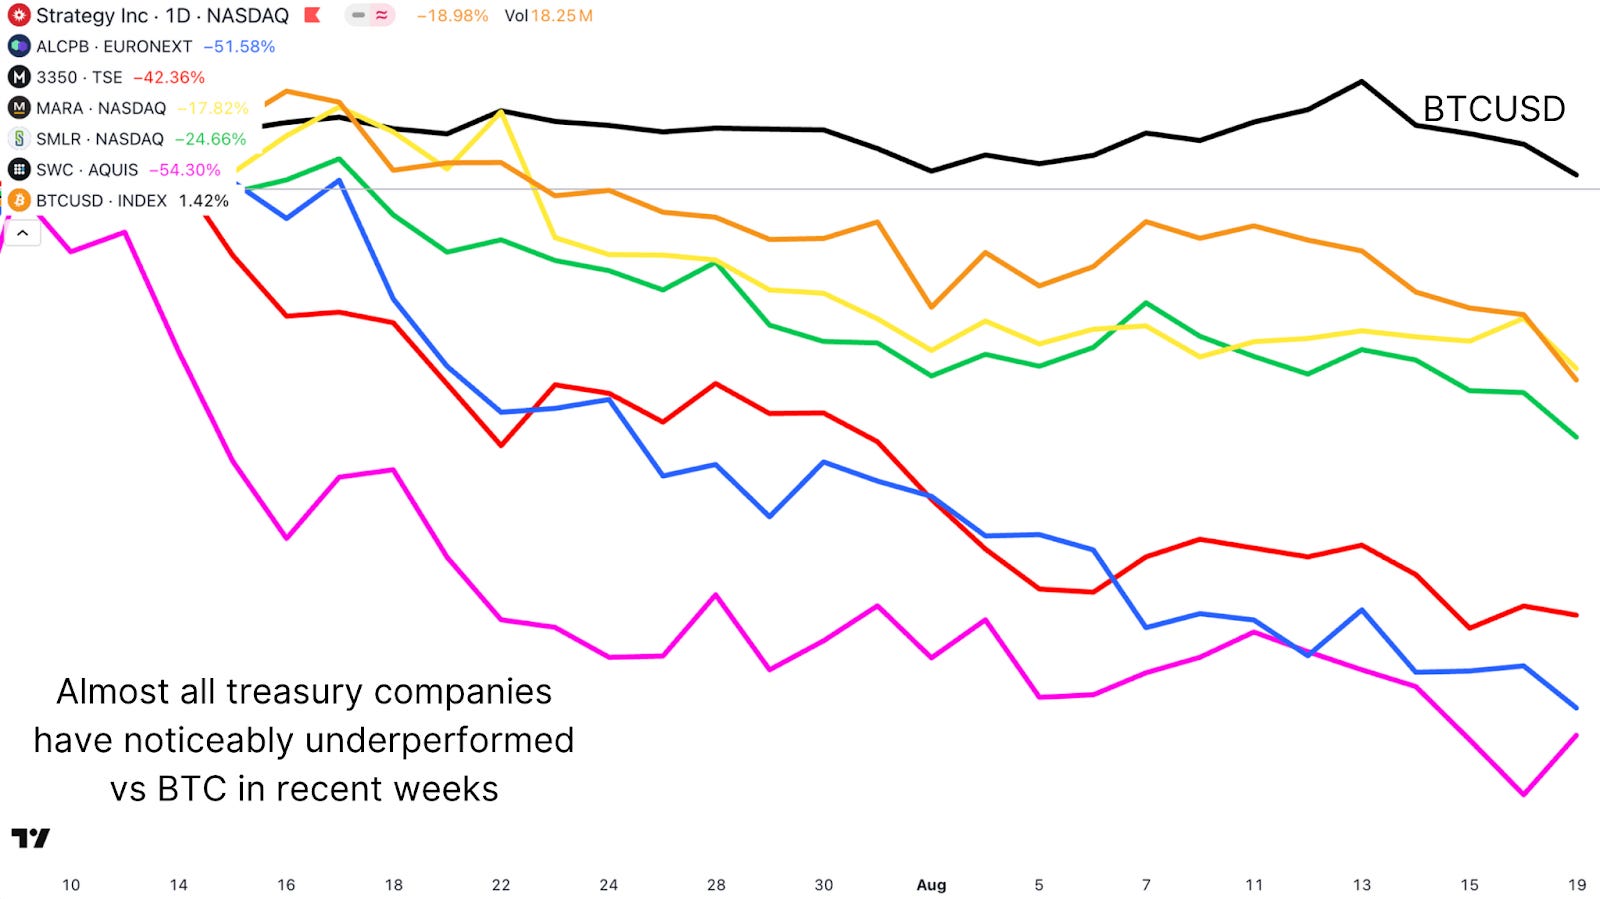Select the Aug label on the time axis
1600x899 pixels.
click(931, 885)
